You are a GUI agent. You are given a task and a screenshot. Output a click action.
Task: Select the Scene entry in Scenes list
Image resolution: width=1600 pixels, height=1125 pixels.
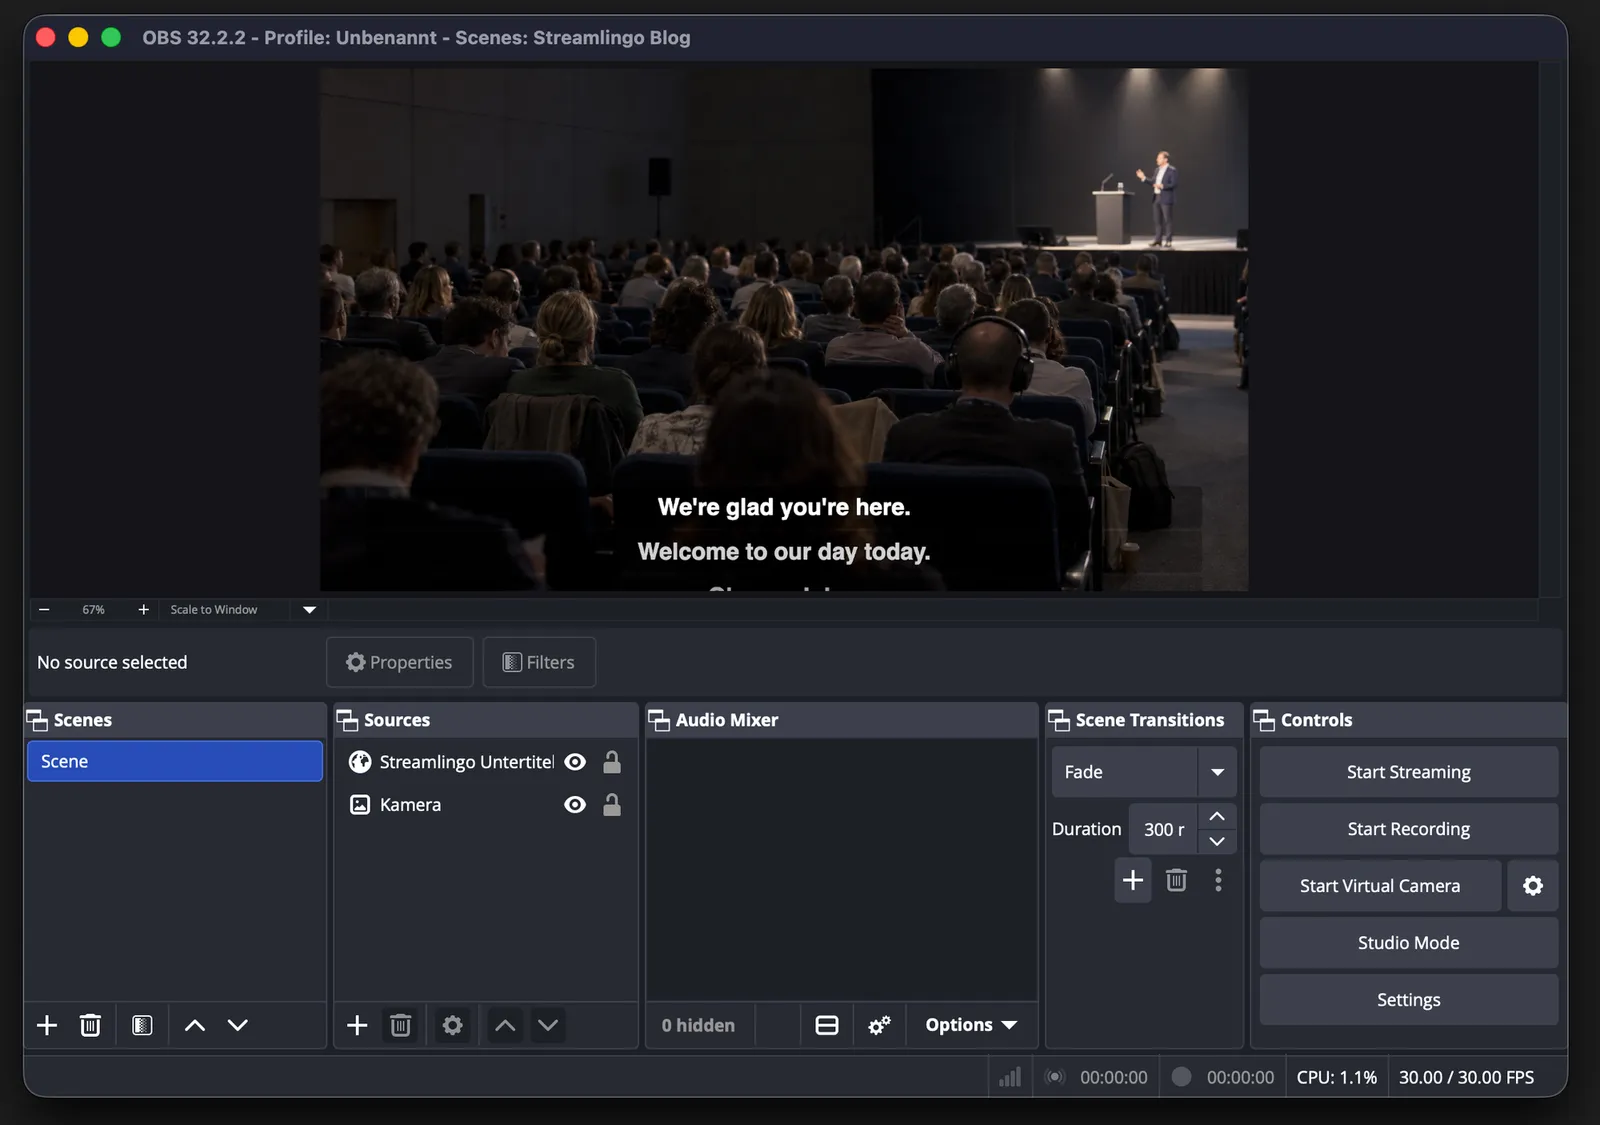(175, 761)
